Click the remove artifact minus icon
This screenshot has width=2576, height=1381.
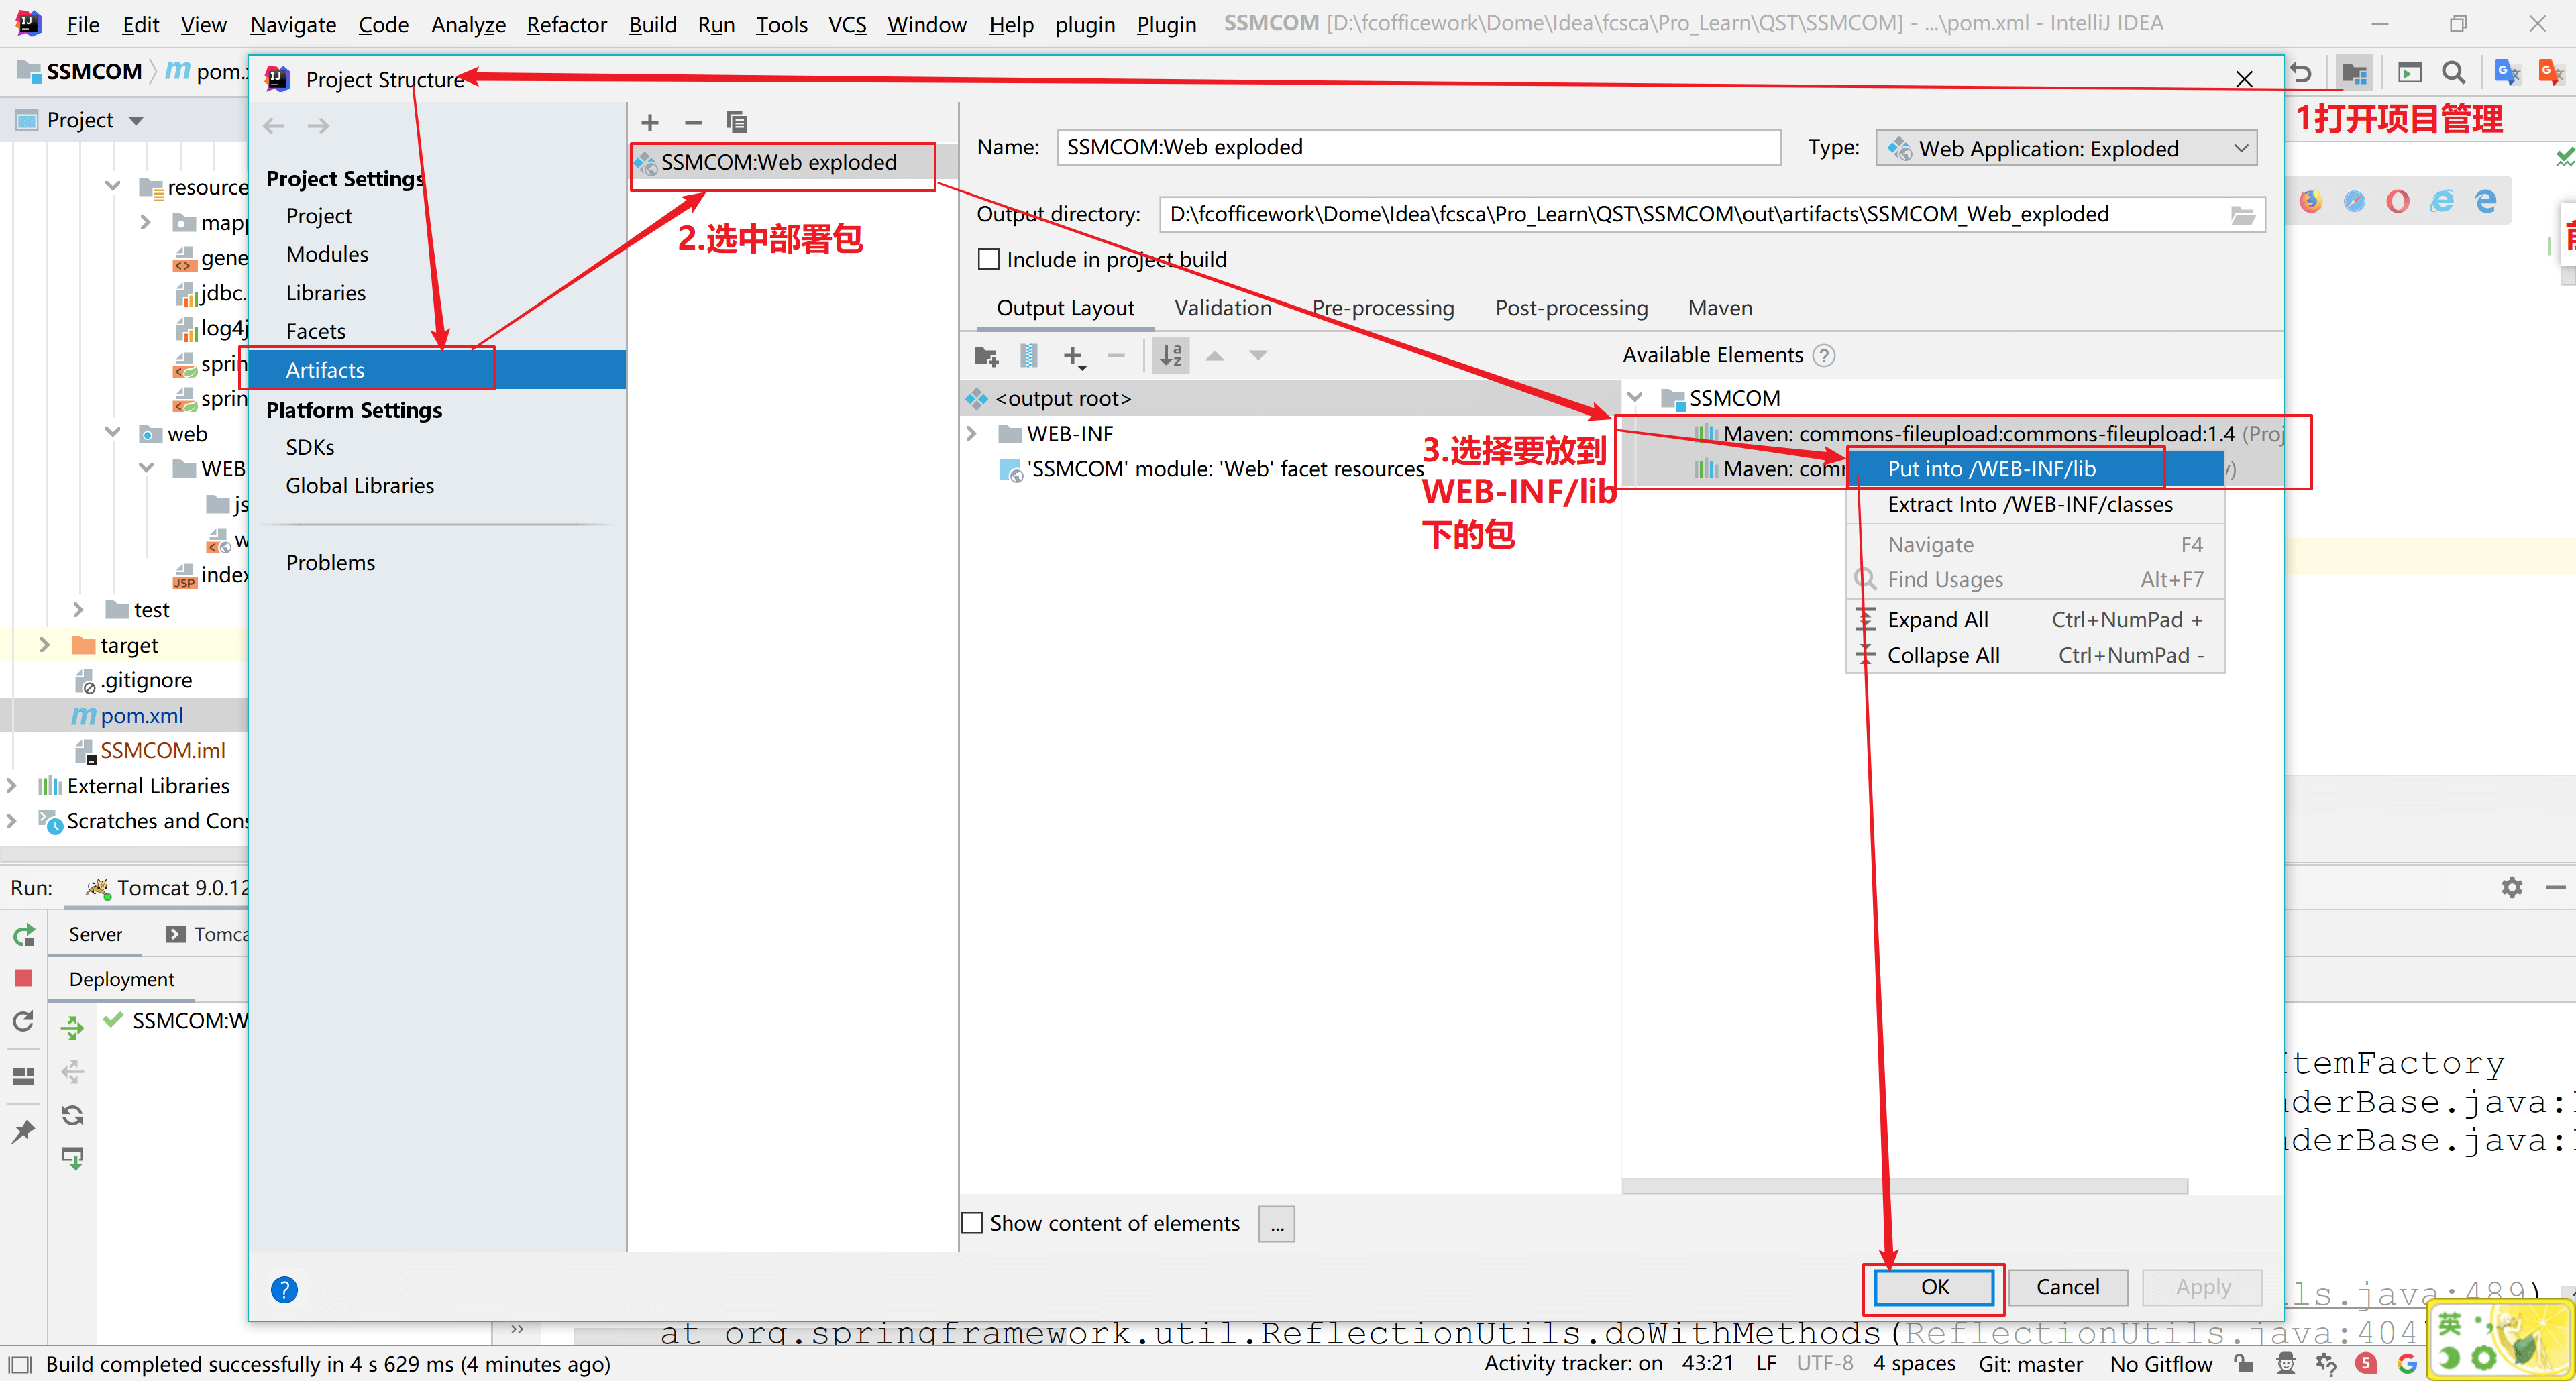point(693,122)
